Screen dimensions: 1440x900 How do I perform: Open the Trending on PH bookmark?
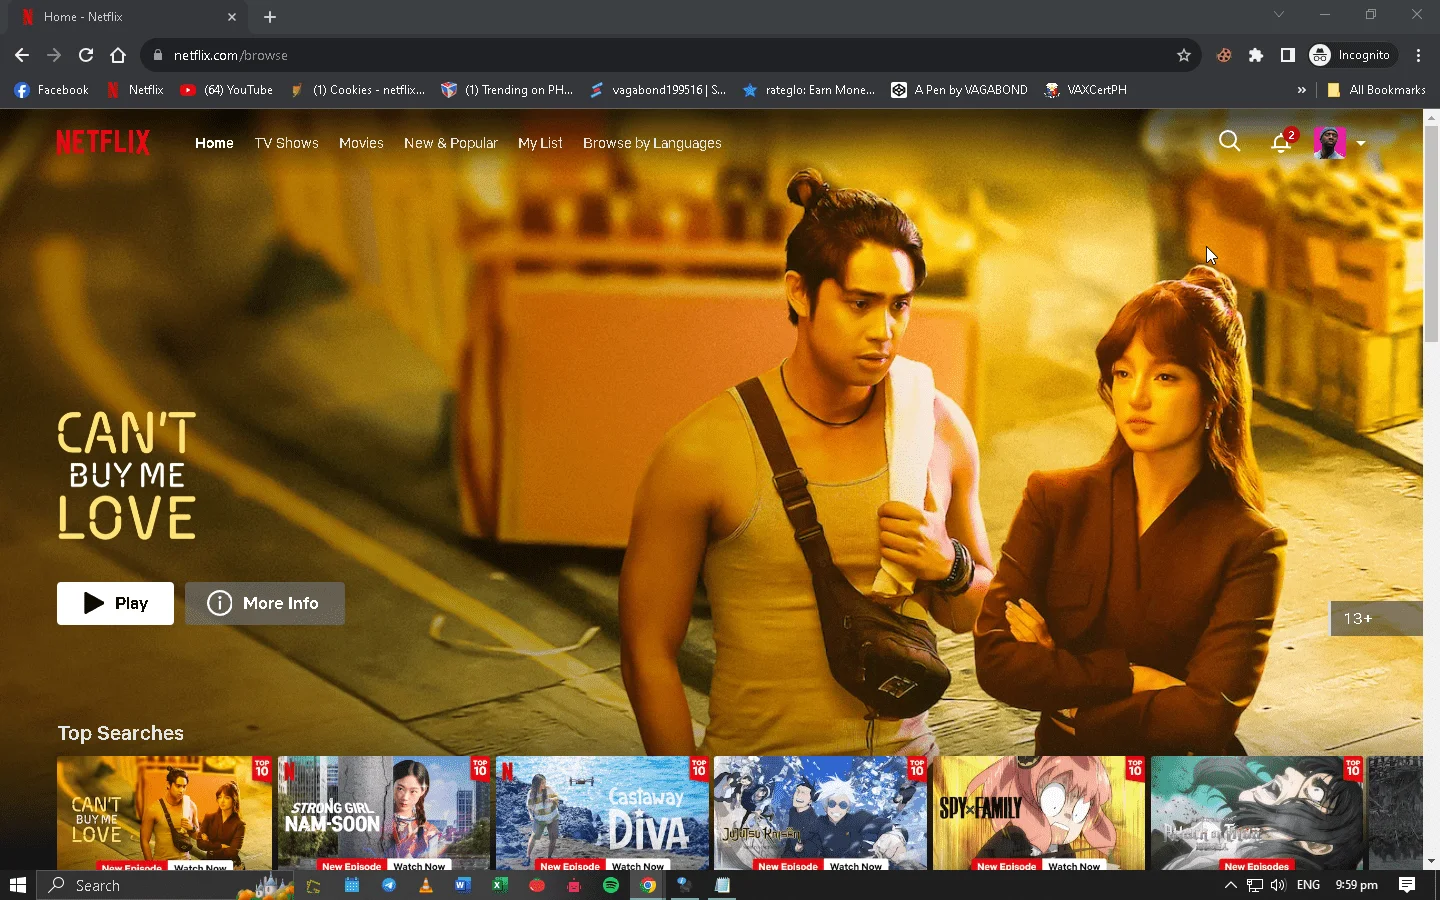[x=508, y=90]
